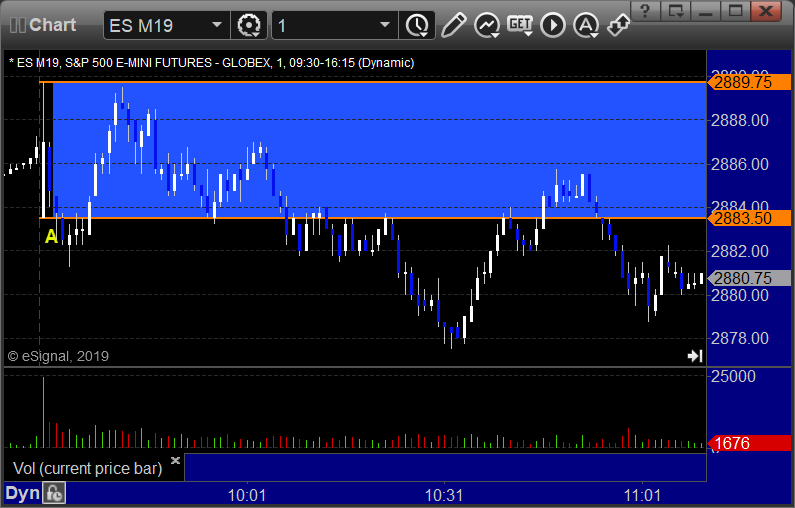The height and width of the screenshot is (508, 795).
Task: Click the scroll-to-latest-bar arrow icon
Action: 695,356
